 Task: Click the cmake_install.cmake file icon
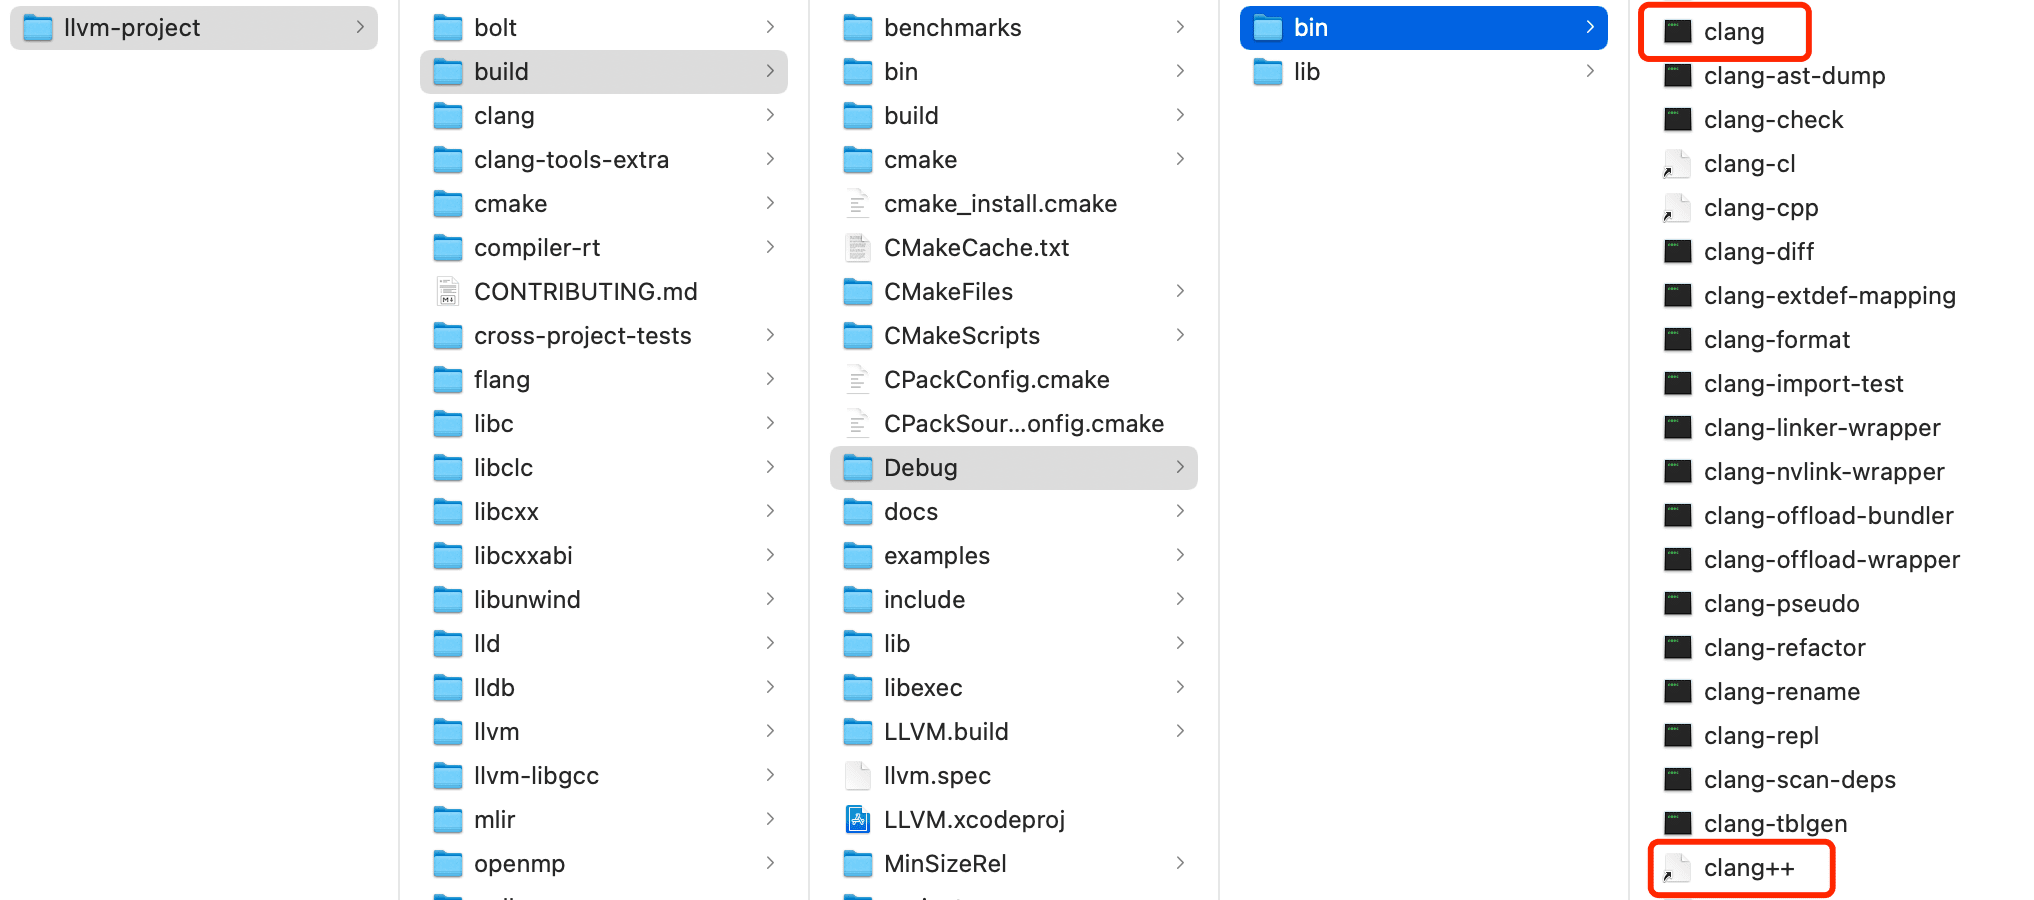(858, 204)
